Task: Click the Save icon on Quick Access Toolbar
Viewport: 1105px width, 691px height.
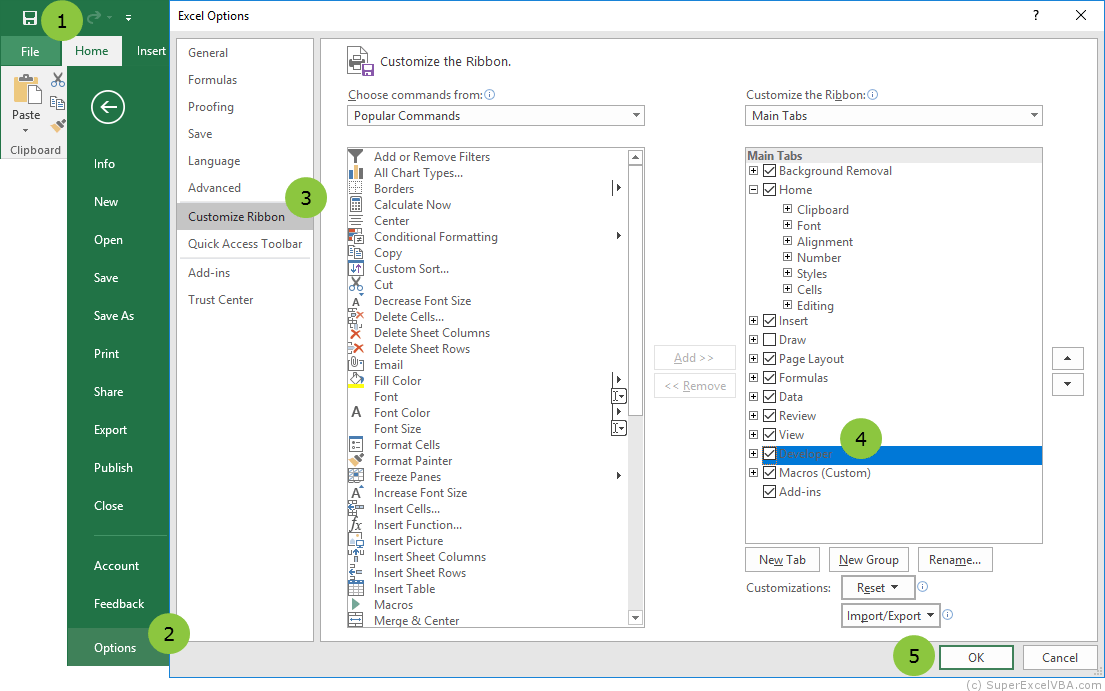Action: tap(28, 16)
